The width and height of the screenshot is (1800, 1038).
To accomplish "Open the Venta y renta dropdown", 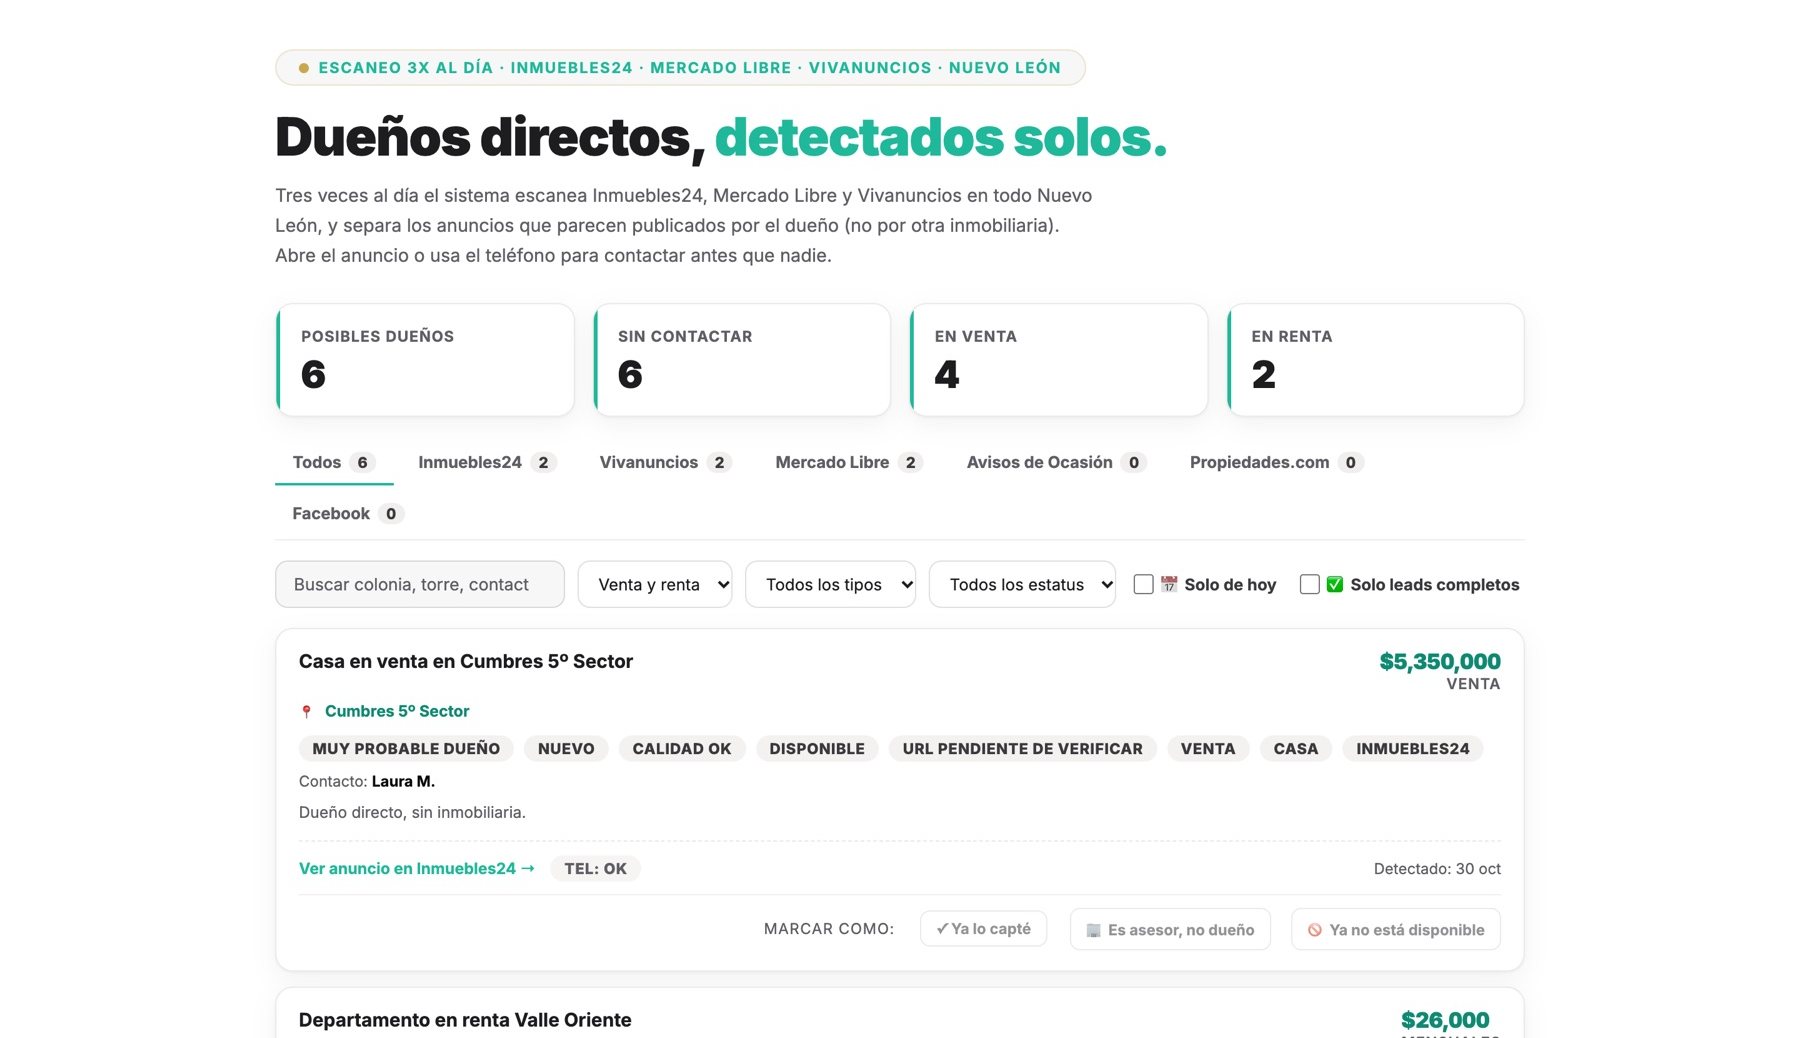I will click(x=655, y=584).
